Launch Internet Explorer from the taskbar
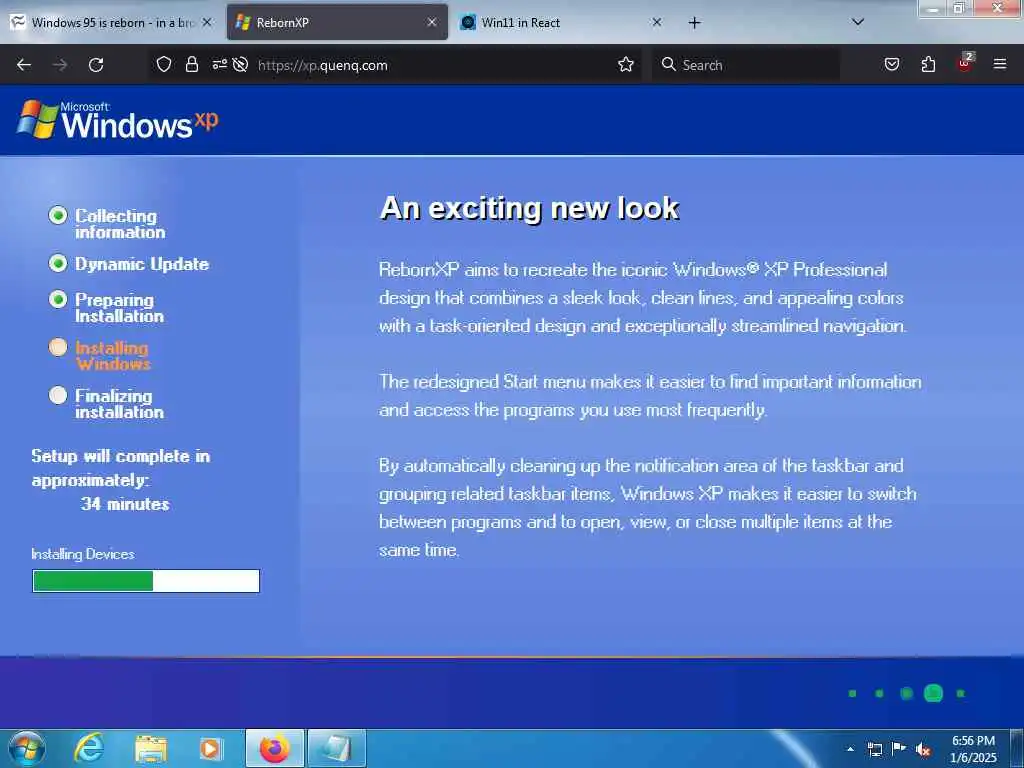This screenshot has height=768, width=1024. [x=89, y=748]
